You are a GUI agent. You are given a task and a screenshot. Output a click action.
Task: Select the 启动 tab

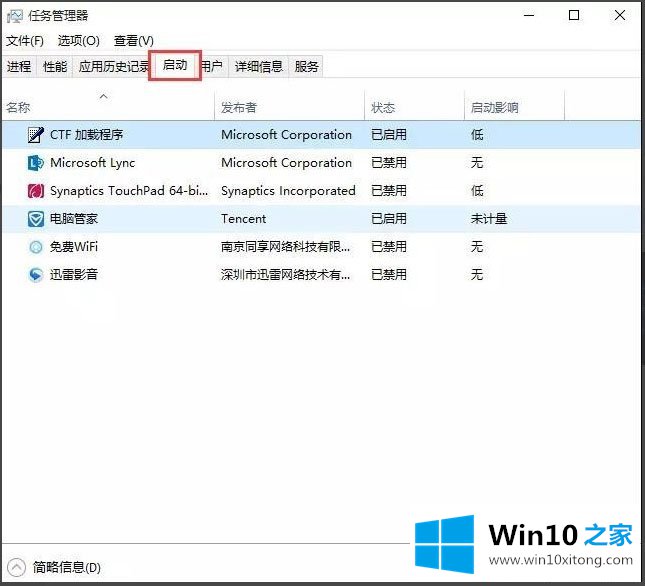pos(175,65)
